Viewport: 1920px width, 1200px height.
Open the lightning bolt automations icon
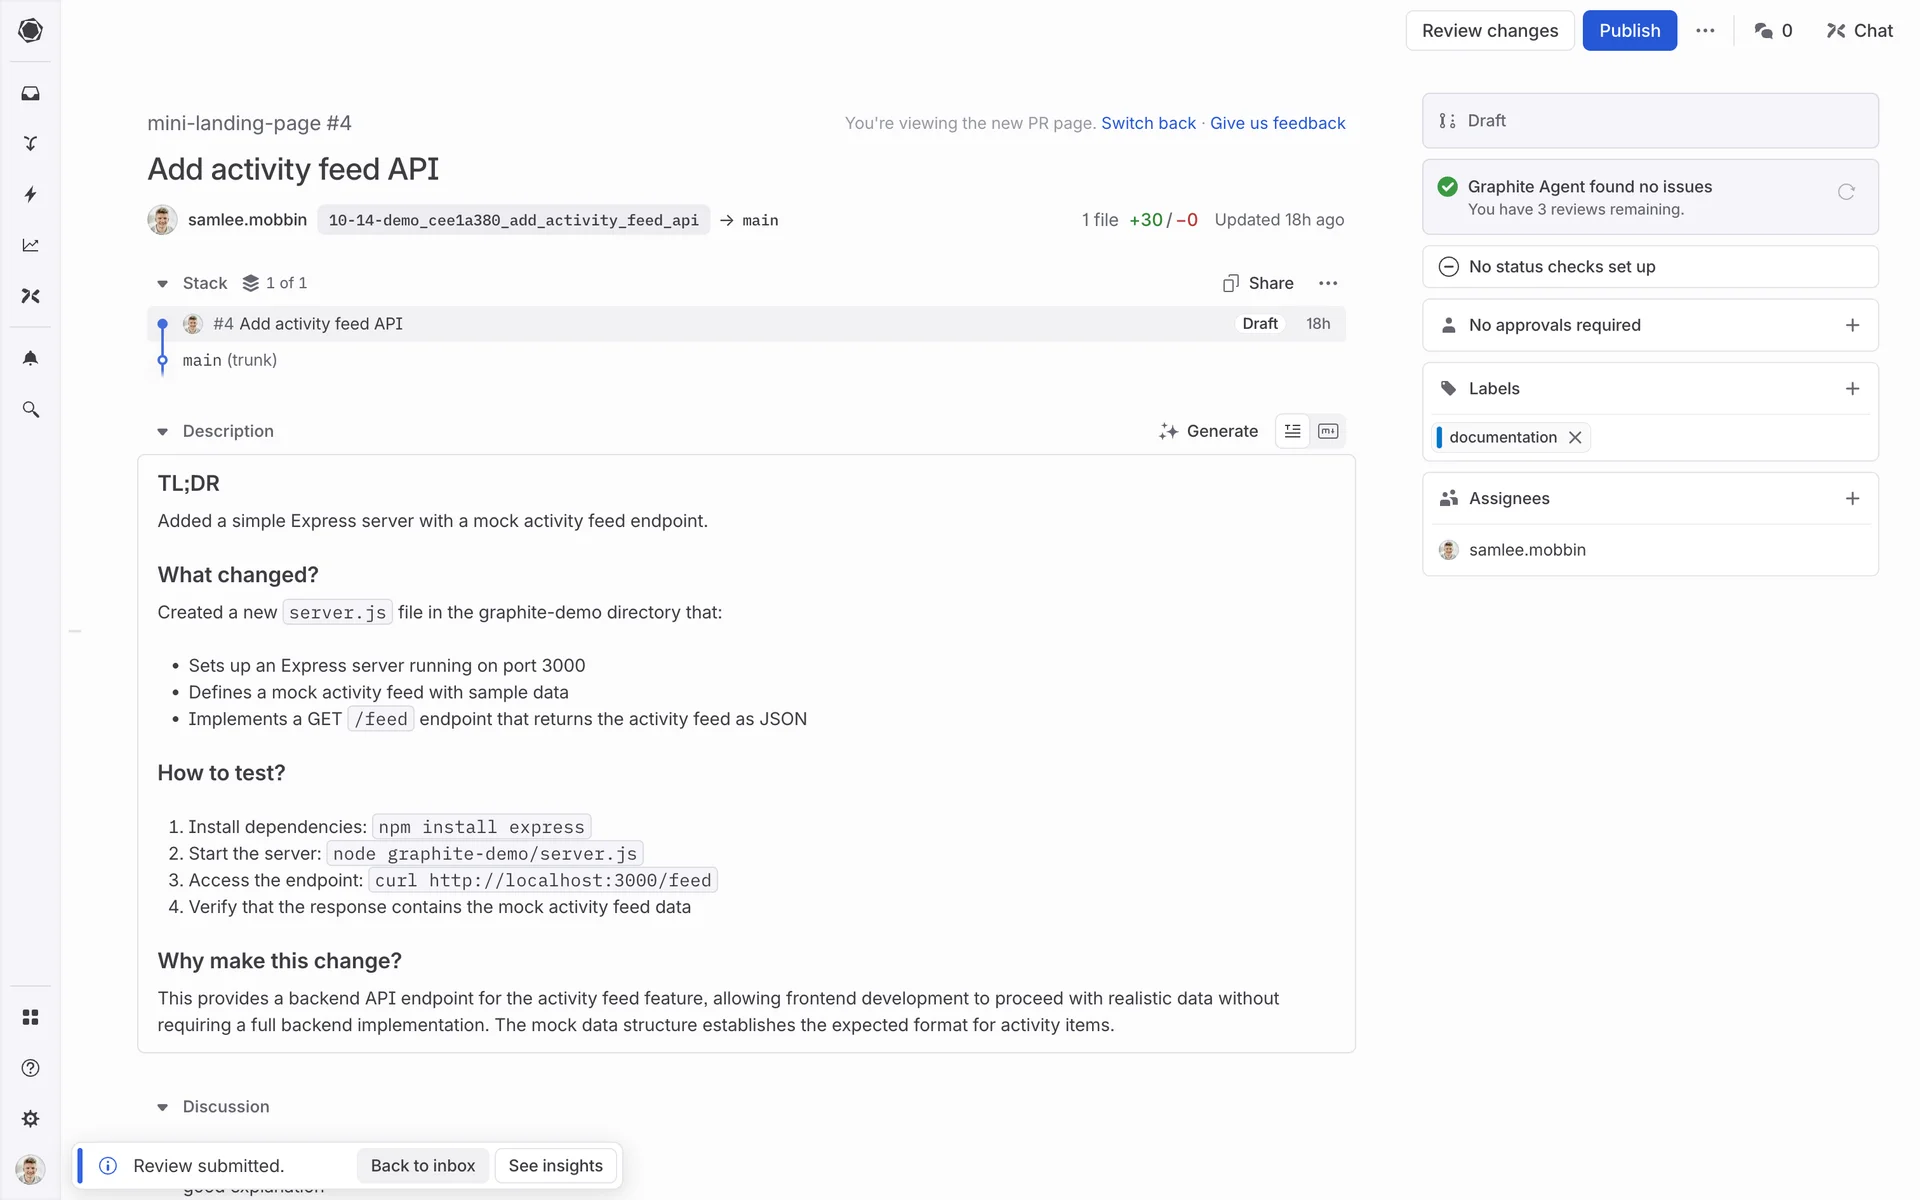pos(30,194)
